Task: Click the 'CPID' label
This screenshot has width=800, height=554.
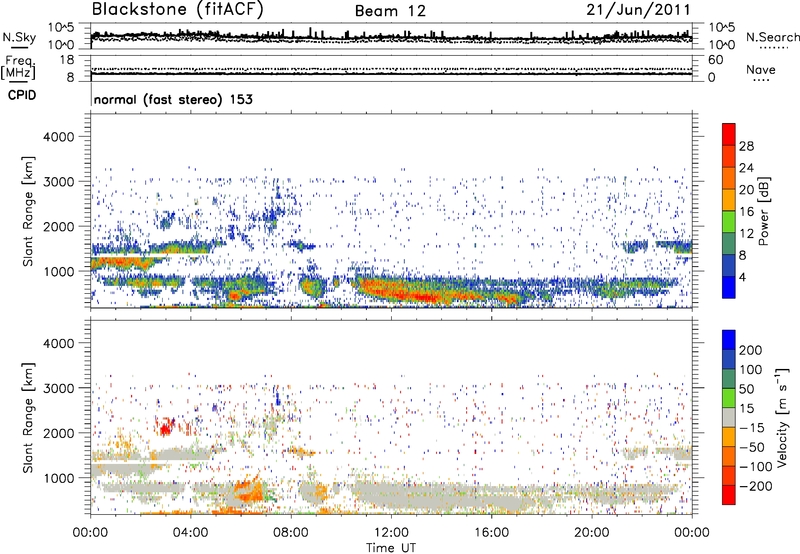Action: [x=22, y=95]
